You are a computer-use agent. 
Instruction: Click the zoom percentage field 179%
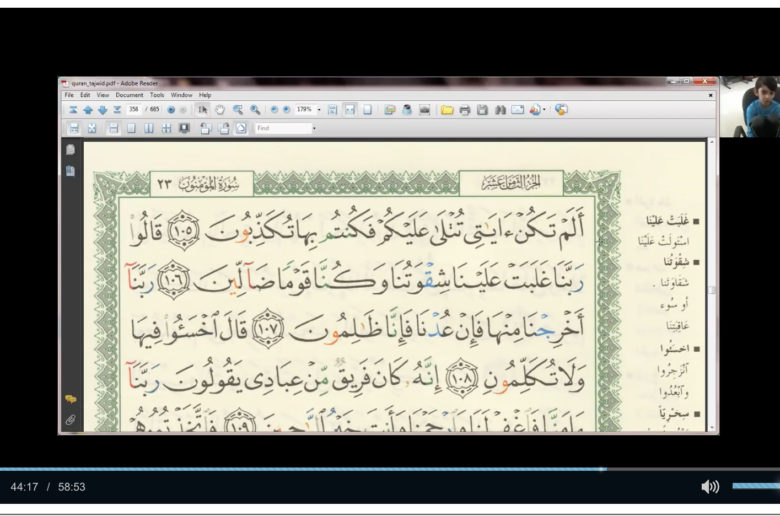pos(304,109)
